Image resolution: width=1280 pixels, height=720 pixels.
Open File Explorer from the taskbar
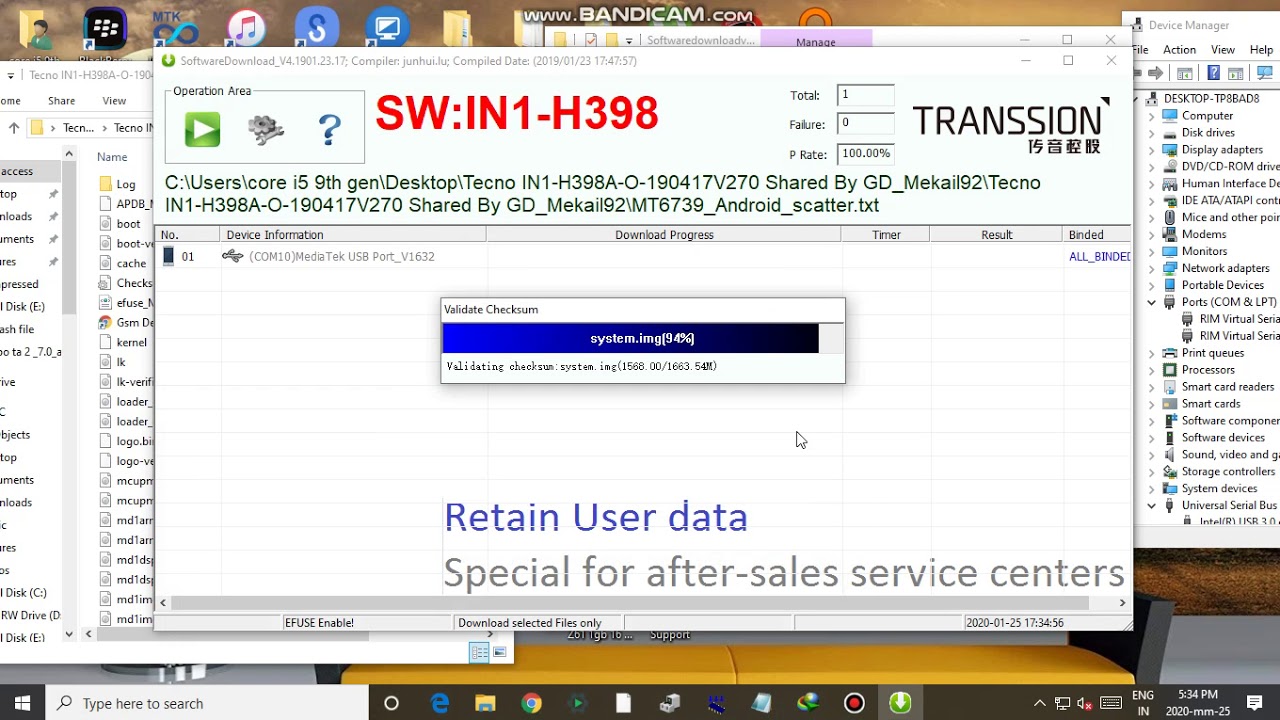(x=485, y=703)
